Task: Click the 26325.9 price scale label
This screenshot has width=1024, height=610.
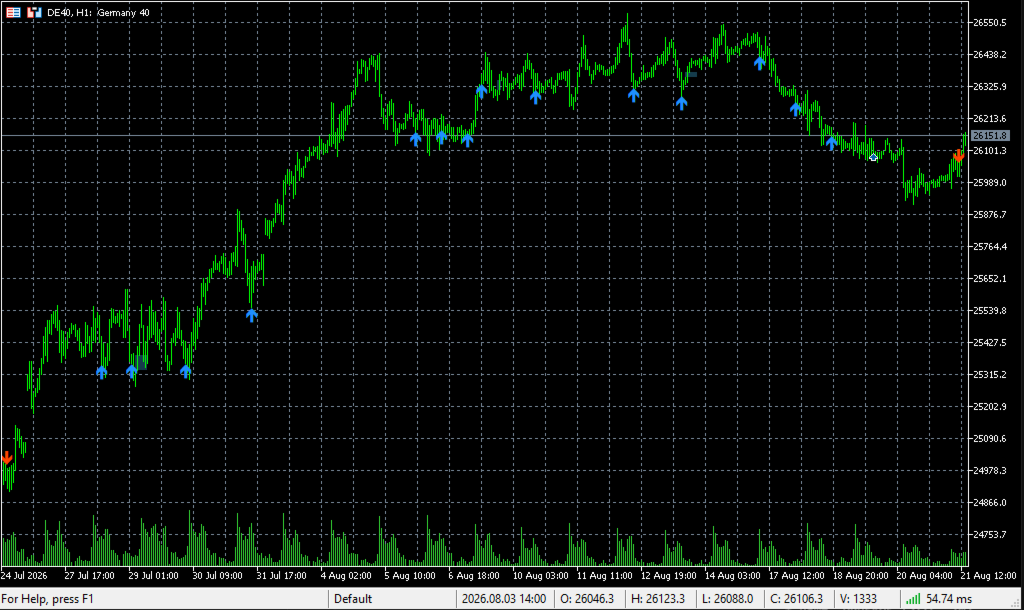Action: point(989,87)
